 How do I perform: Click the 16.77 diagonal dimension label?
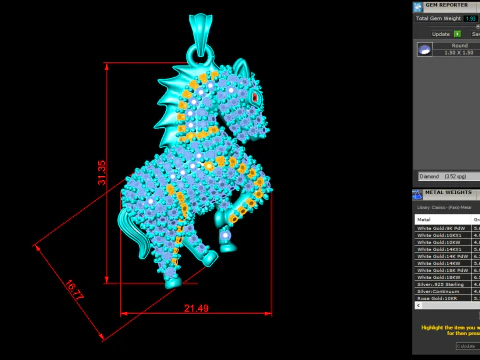(x=74, y=290)
